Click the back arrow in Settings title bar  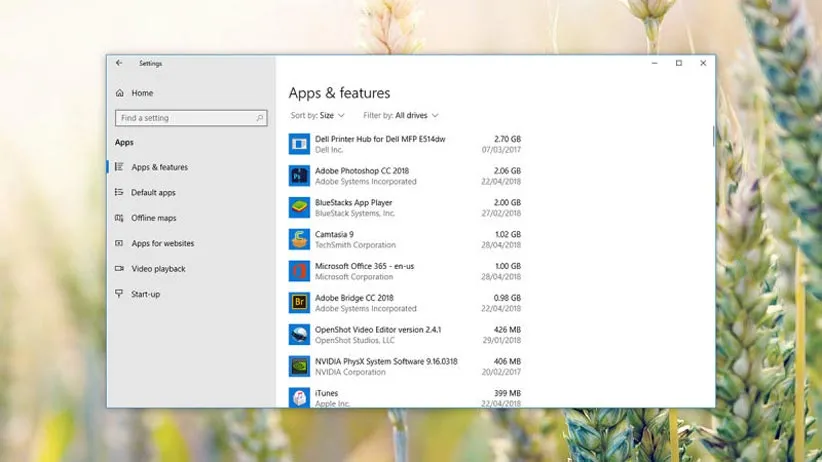(x=119, y=63)
